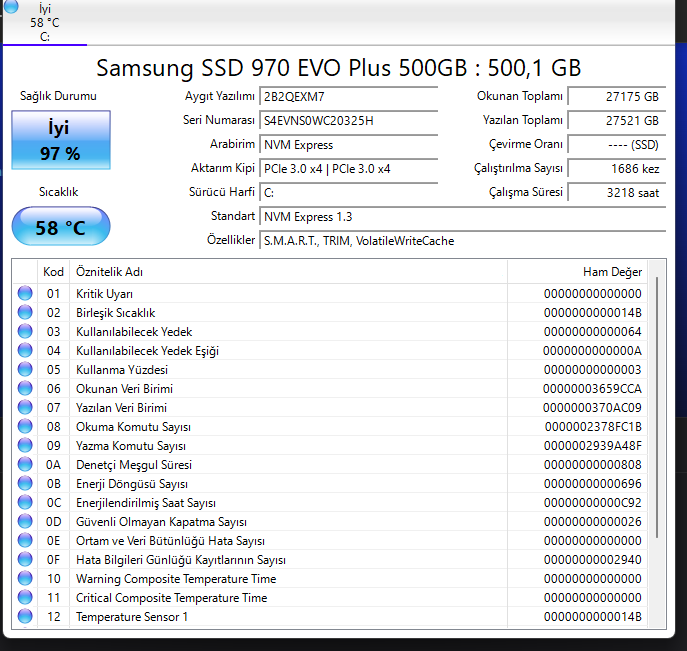The height and width of the screenshot is (651, 687).
Task: Select the Kullanma Yüzdesi attribute name
Action: point(122,370)
